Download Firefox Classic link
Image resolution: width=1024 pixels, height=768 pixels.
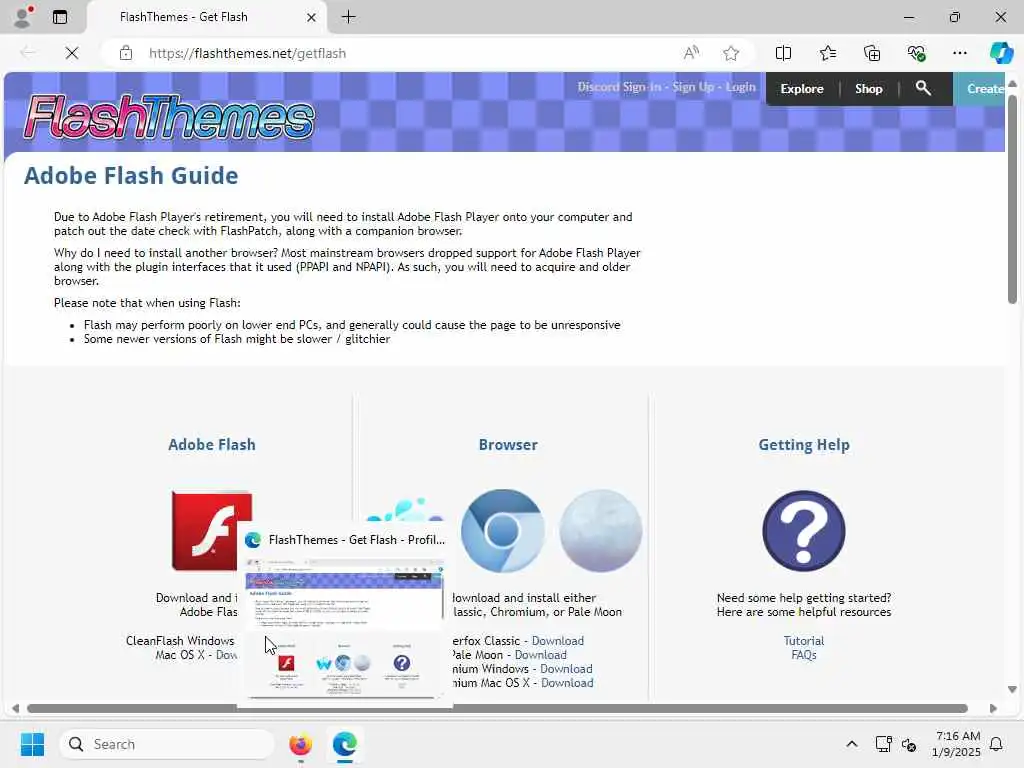coord(558,641)
